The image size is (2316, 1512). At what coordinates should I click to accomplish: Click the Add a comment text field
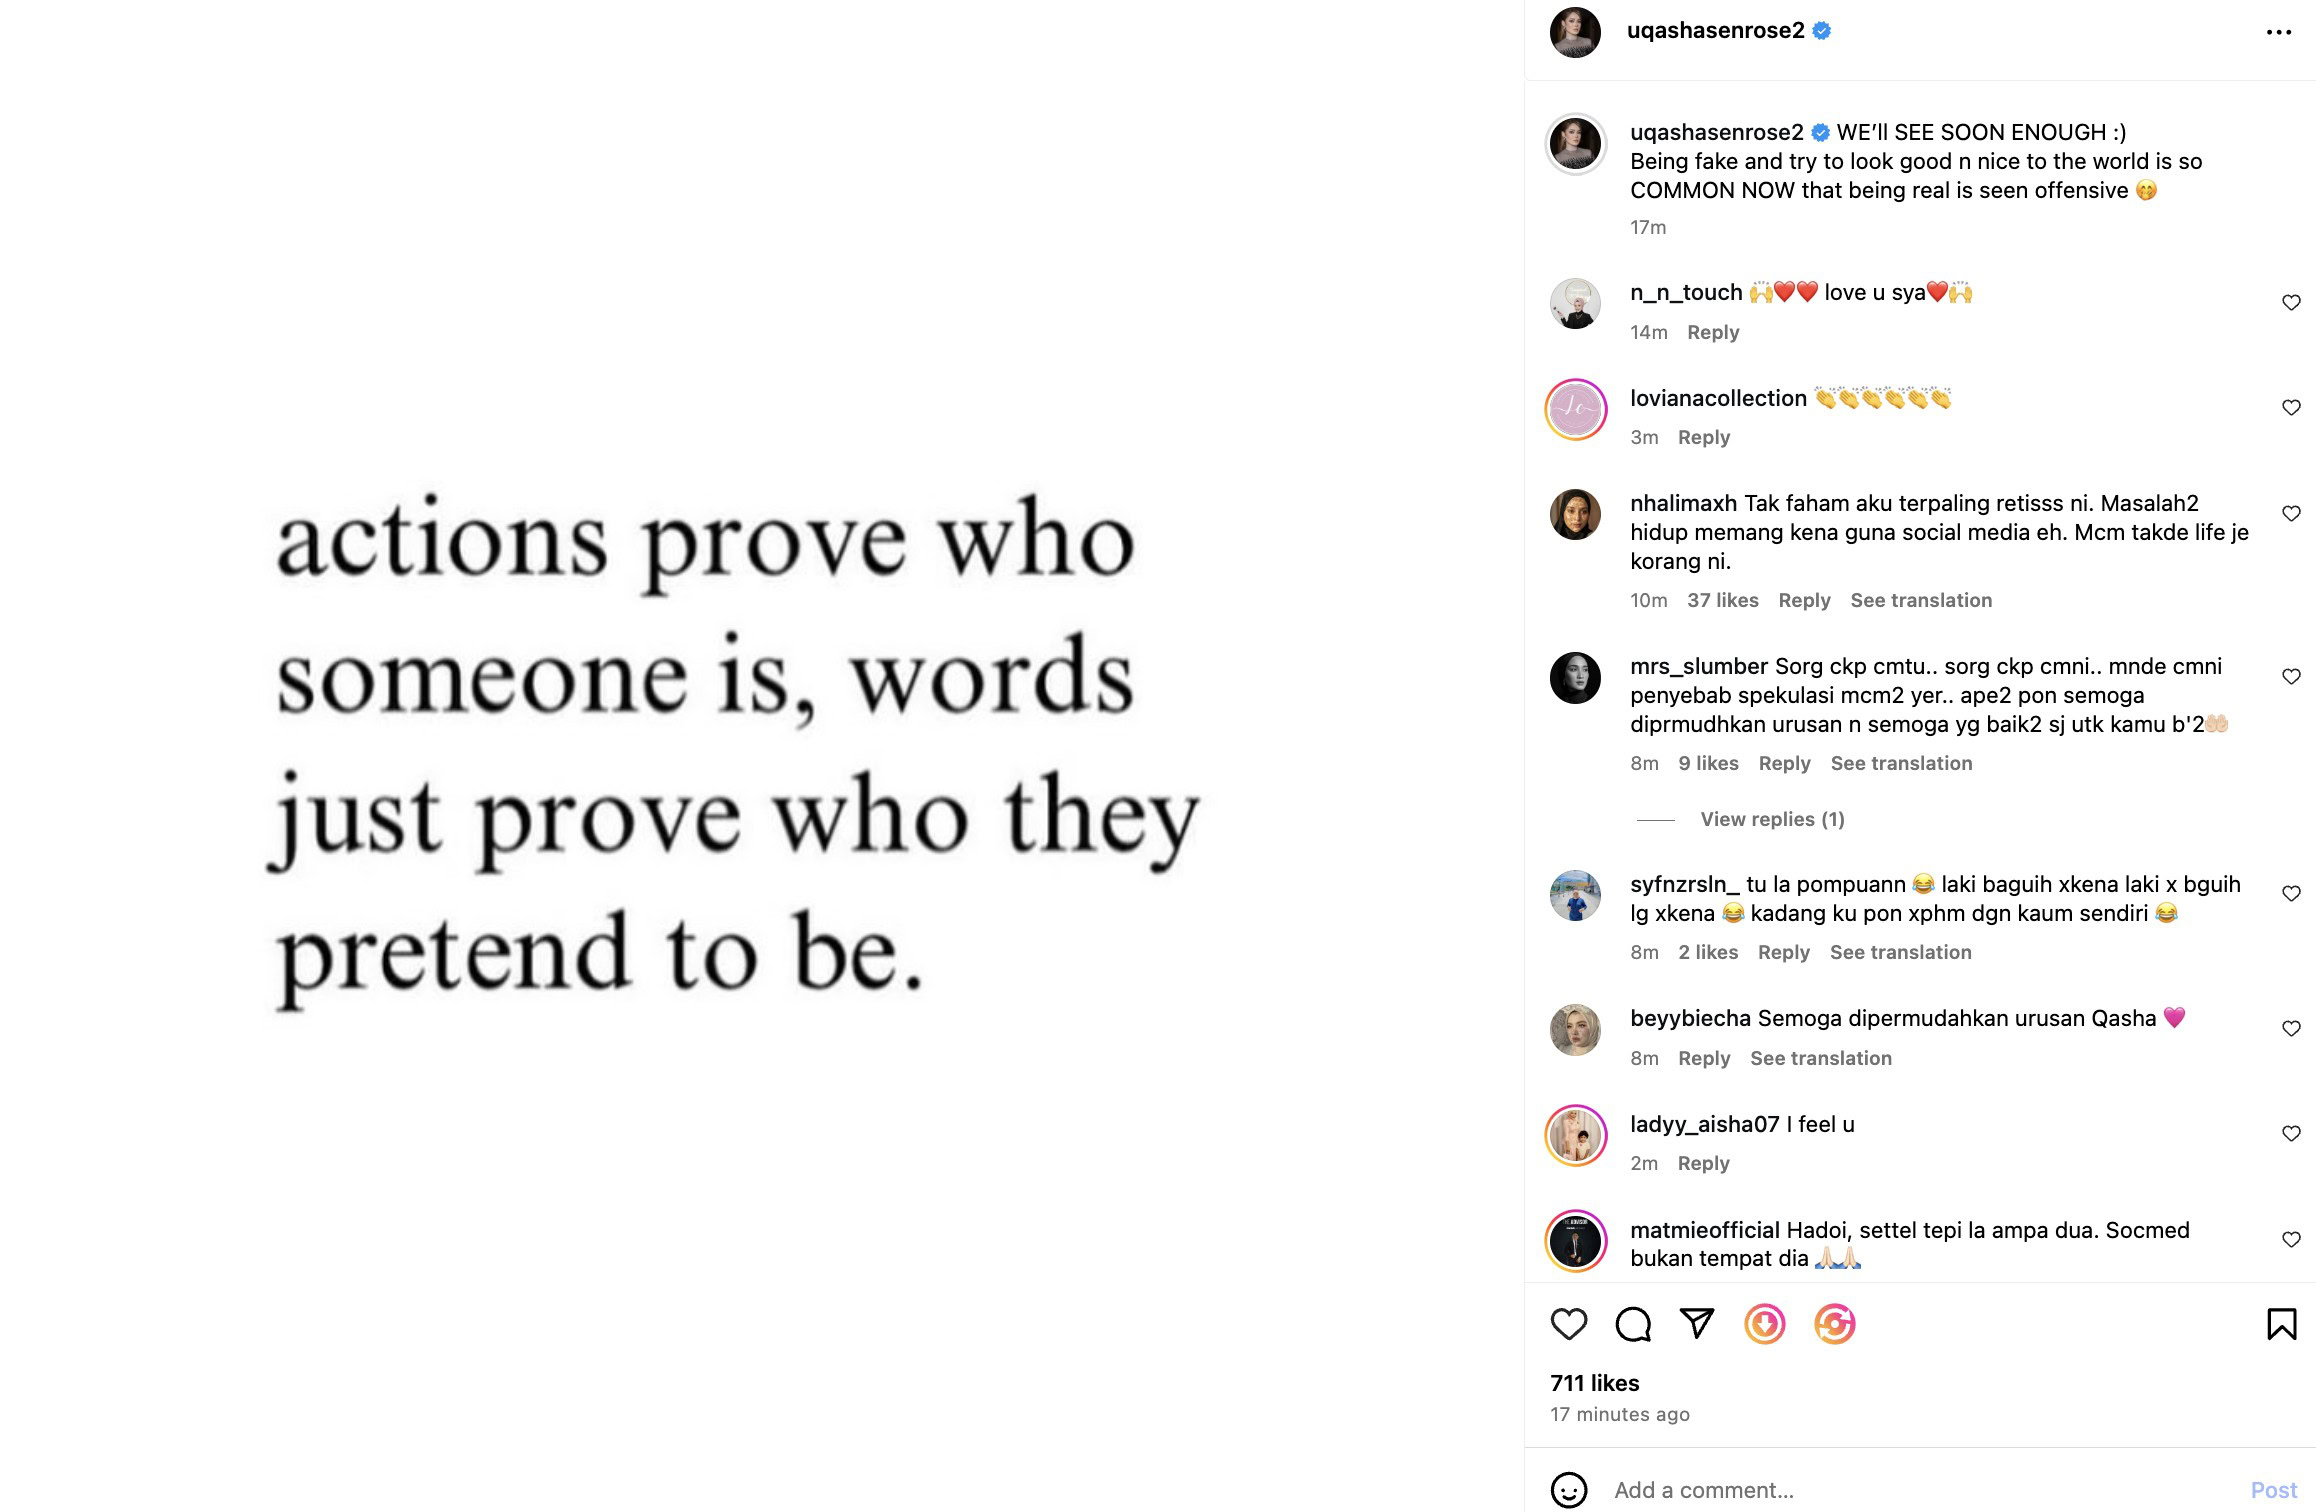click(1900, 1490)
